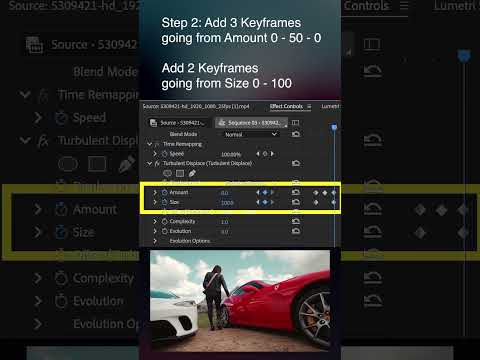Image resolution: width=480 pixels, height=360 pixels.
Task: Go to previous Amount keyframe
Action: (258, 192)
